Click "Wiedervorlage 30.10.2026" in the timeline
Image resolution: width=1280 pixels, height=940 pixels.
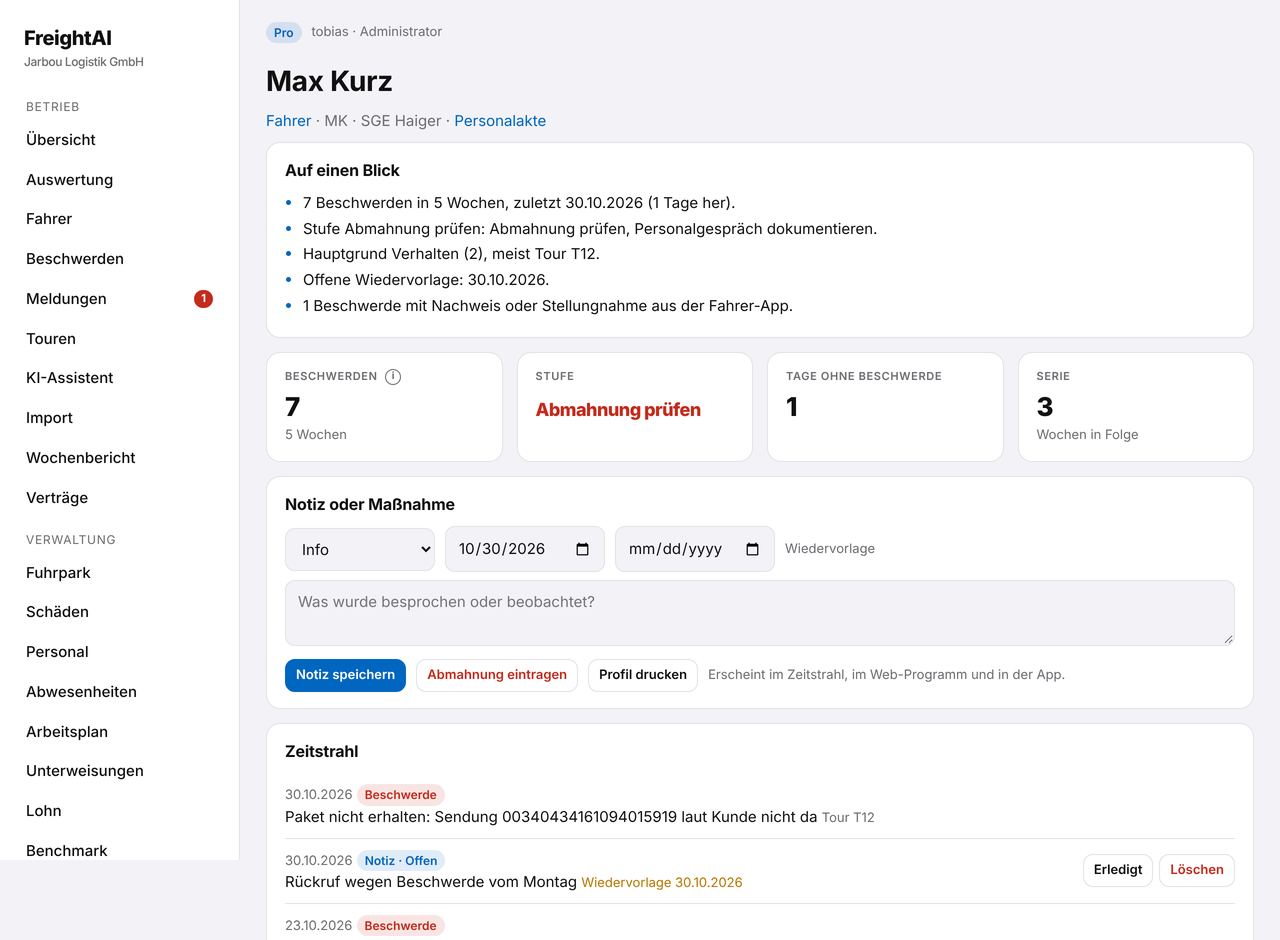click(x=662, y=883)
